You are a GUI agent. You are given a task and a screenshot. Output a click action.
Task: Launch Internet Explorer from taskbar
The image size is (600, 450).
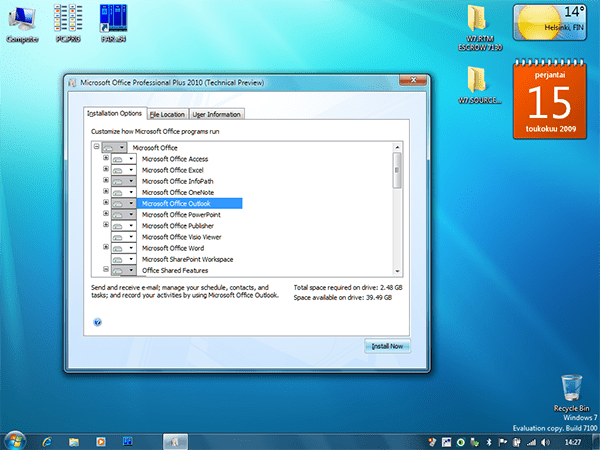point(47,442)
